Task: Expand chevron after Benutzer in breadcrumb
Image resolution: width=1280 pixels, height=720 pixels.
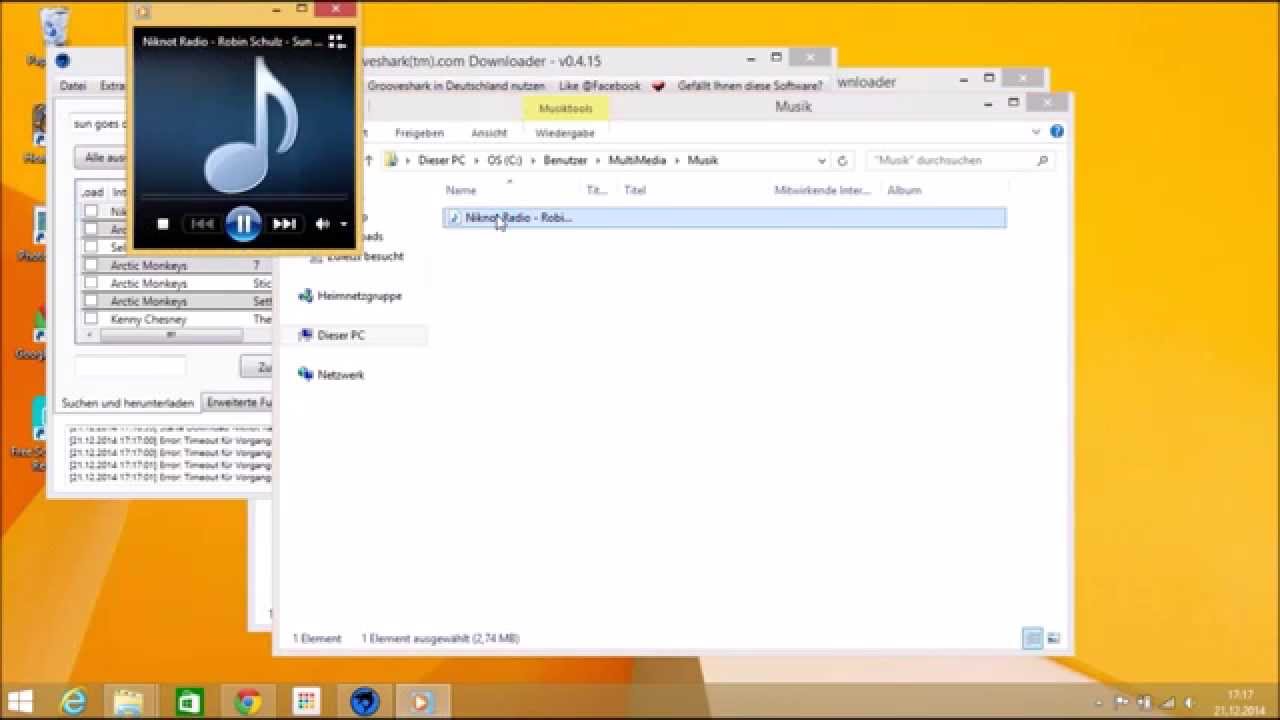Action: pos(598,160)
